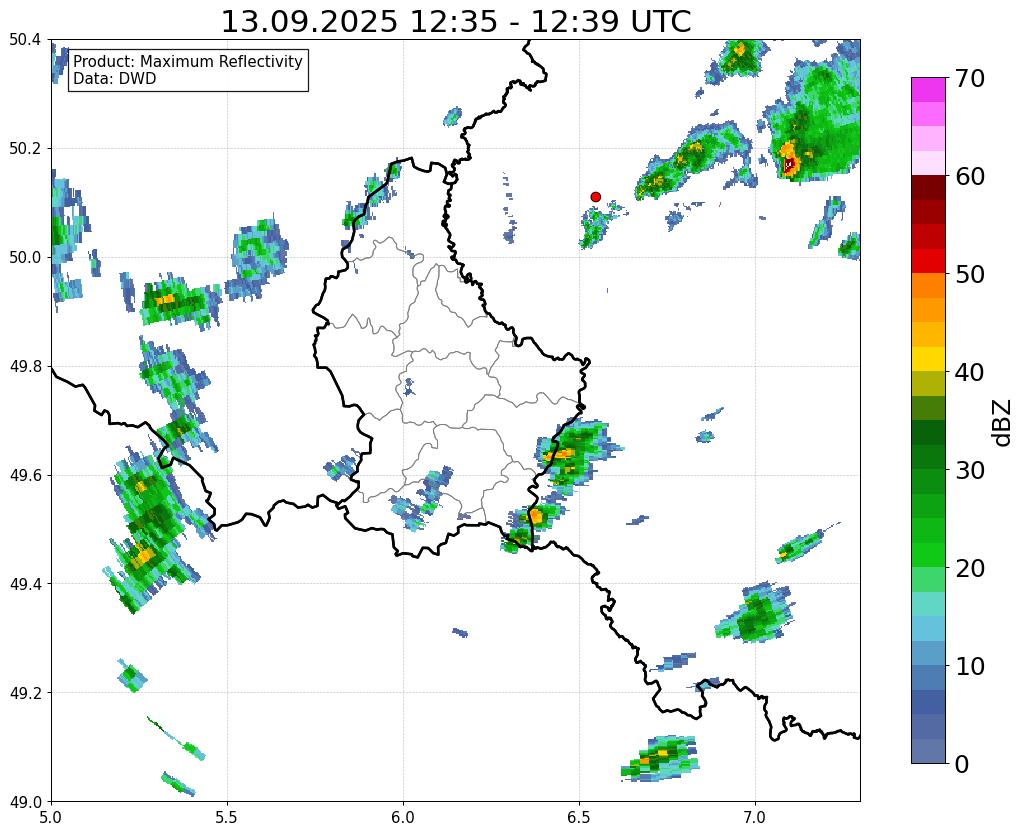Click the latitude tick label 50.0
The height and width of the screenshot is (834, 1023).
pos(25,257)
